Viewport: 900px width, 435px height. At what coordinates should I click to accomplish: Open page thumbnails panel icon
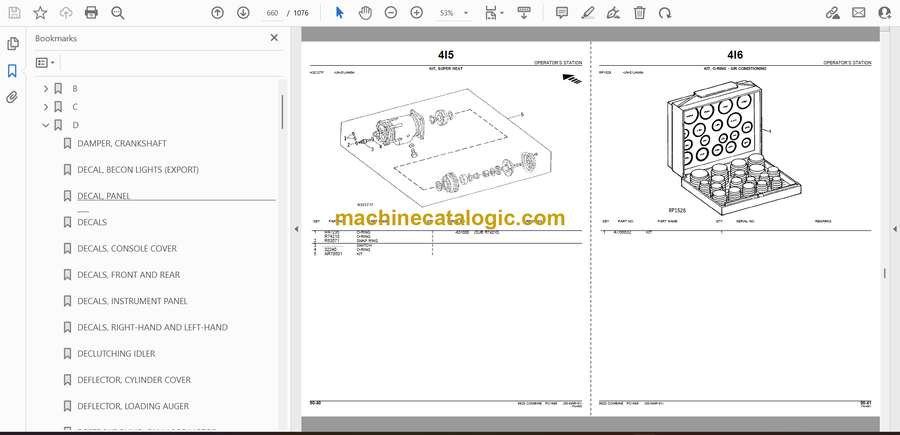click(x=12, y=44)
